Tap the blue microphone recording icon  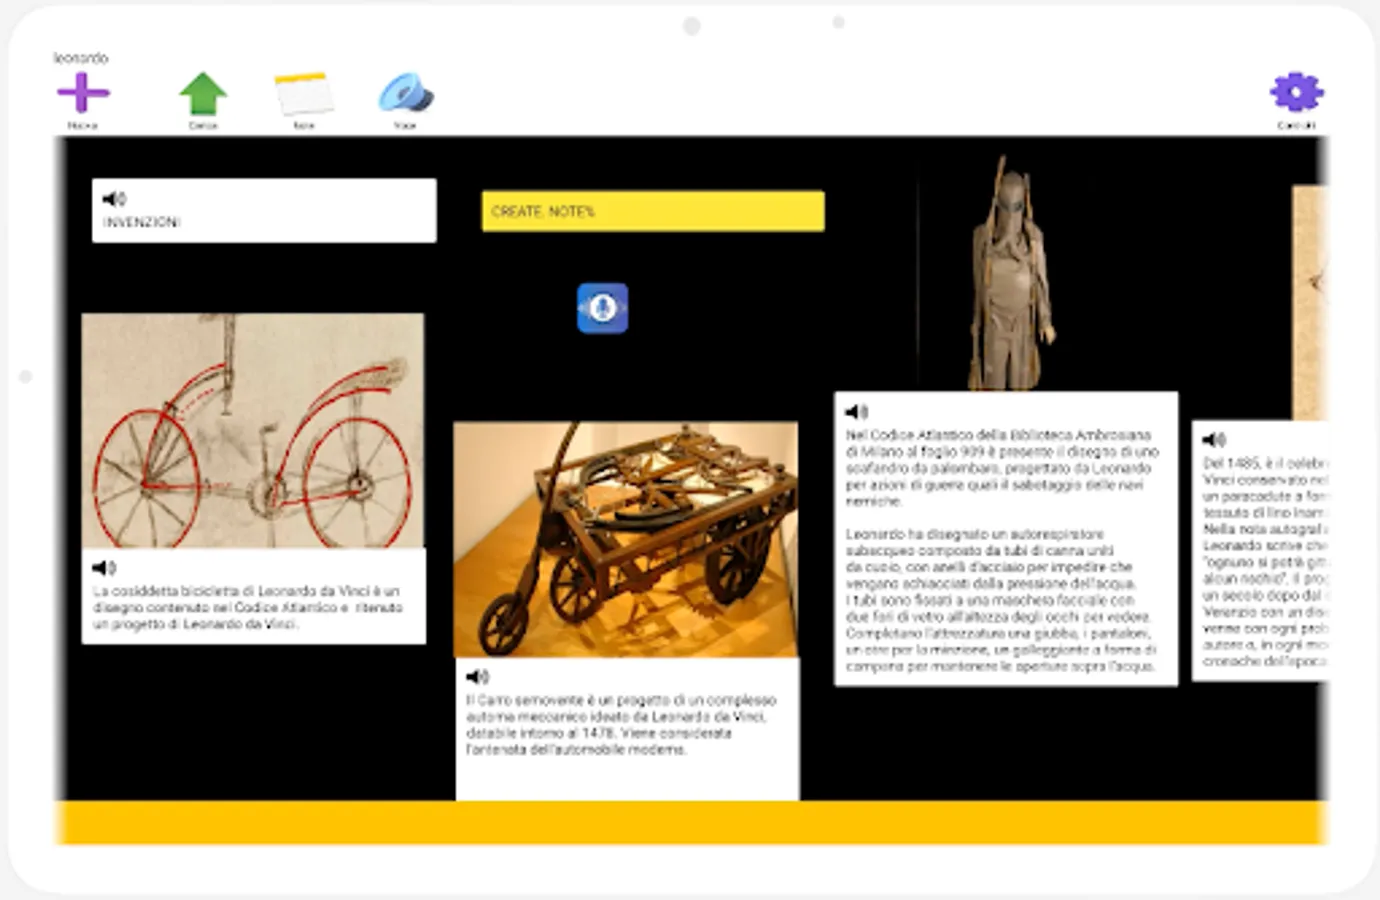coord(602,308)
